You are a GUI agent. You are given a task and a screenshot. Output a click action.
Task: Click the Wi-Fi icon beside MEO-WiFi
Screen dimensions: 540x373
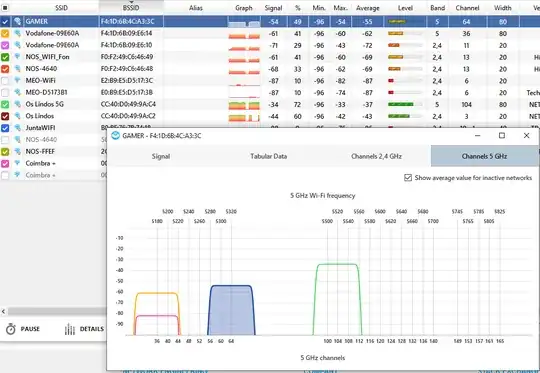click(x=17, y=81)
